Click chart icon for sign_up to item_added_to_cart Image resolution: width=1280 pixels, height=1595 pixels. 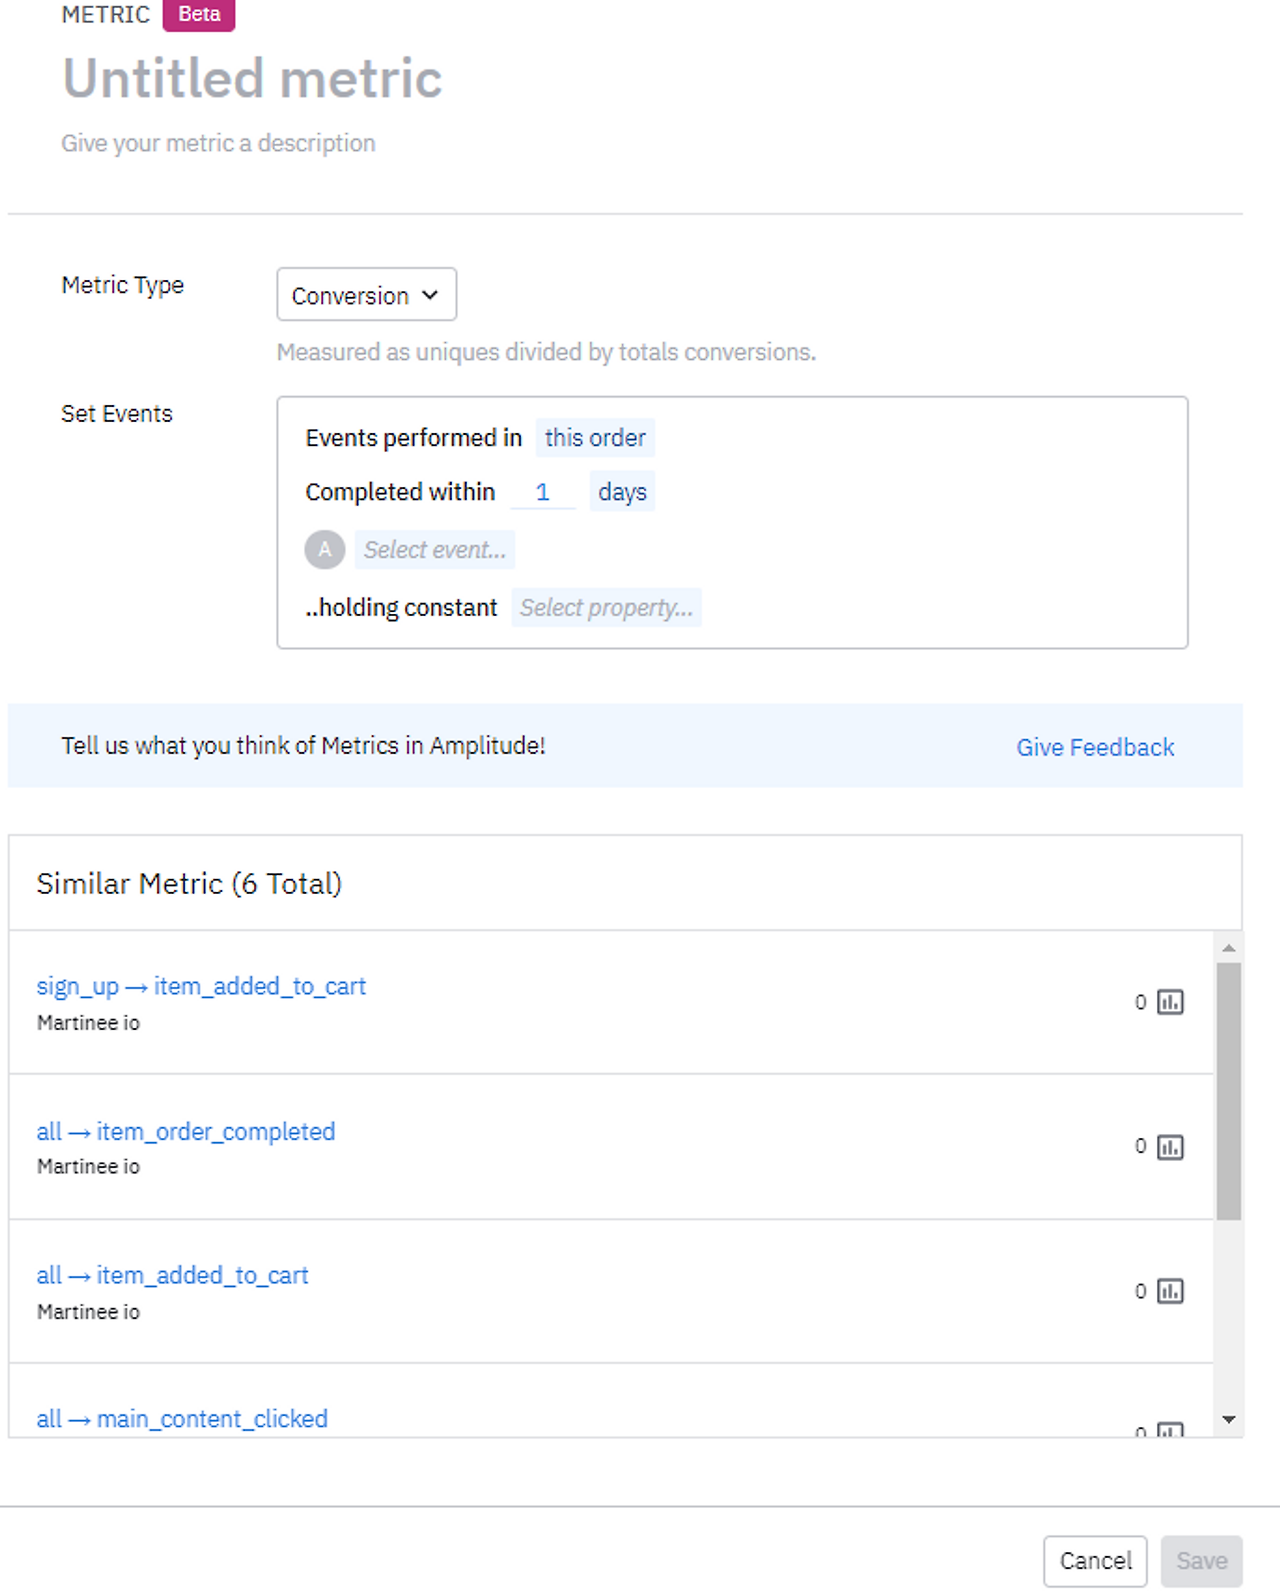point(1170,1002)
